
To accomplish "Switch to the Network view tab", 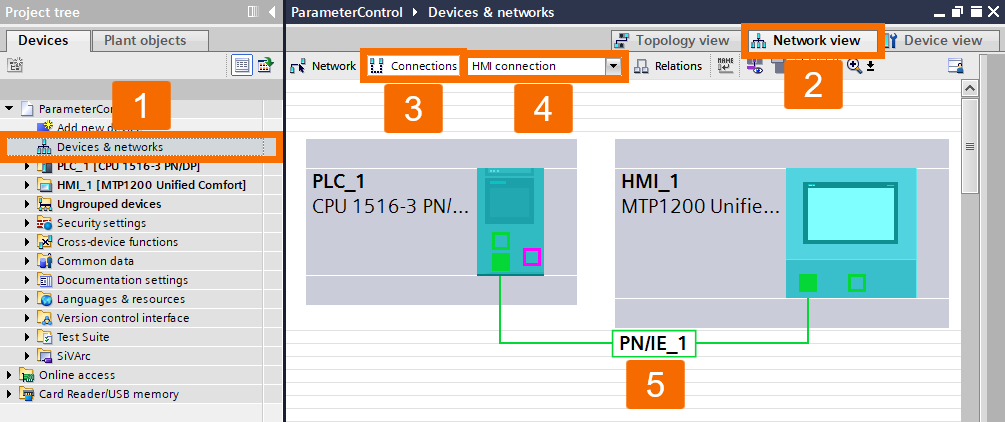I will [x=813, y=40].
